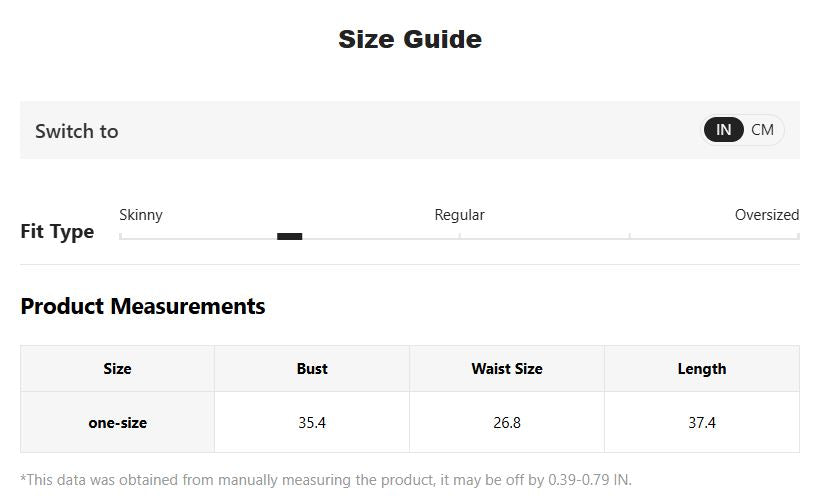Click the Waist Size column header
The width and height of the screenshot is (823, 499).
[507, 368]
